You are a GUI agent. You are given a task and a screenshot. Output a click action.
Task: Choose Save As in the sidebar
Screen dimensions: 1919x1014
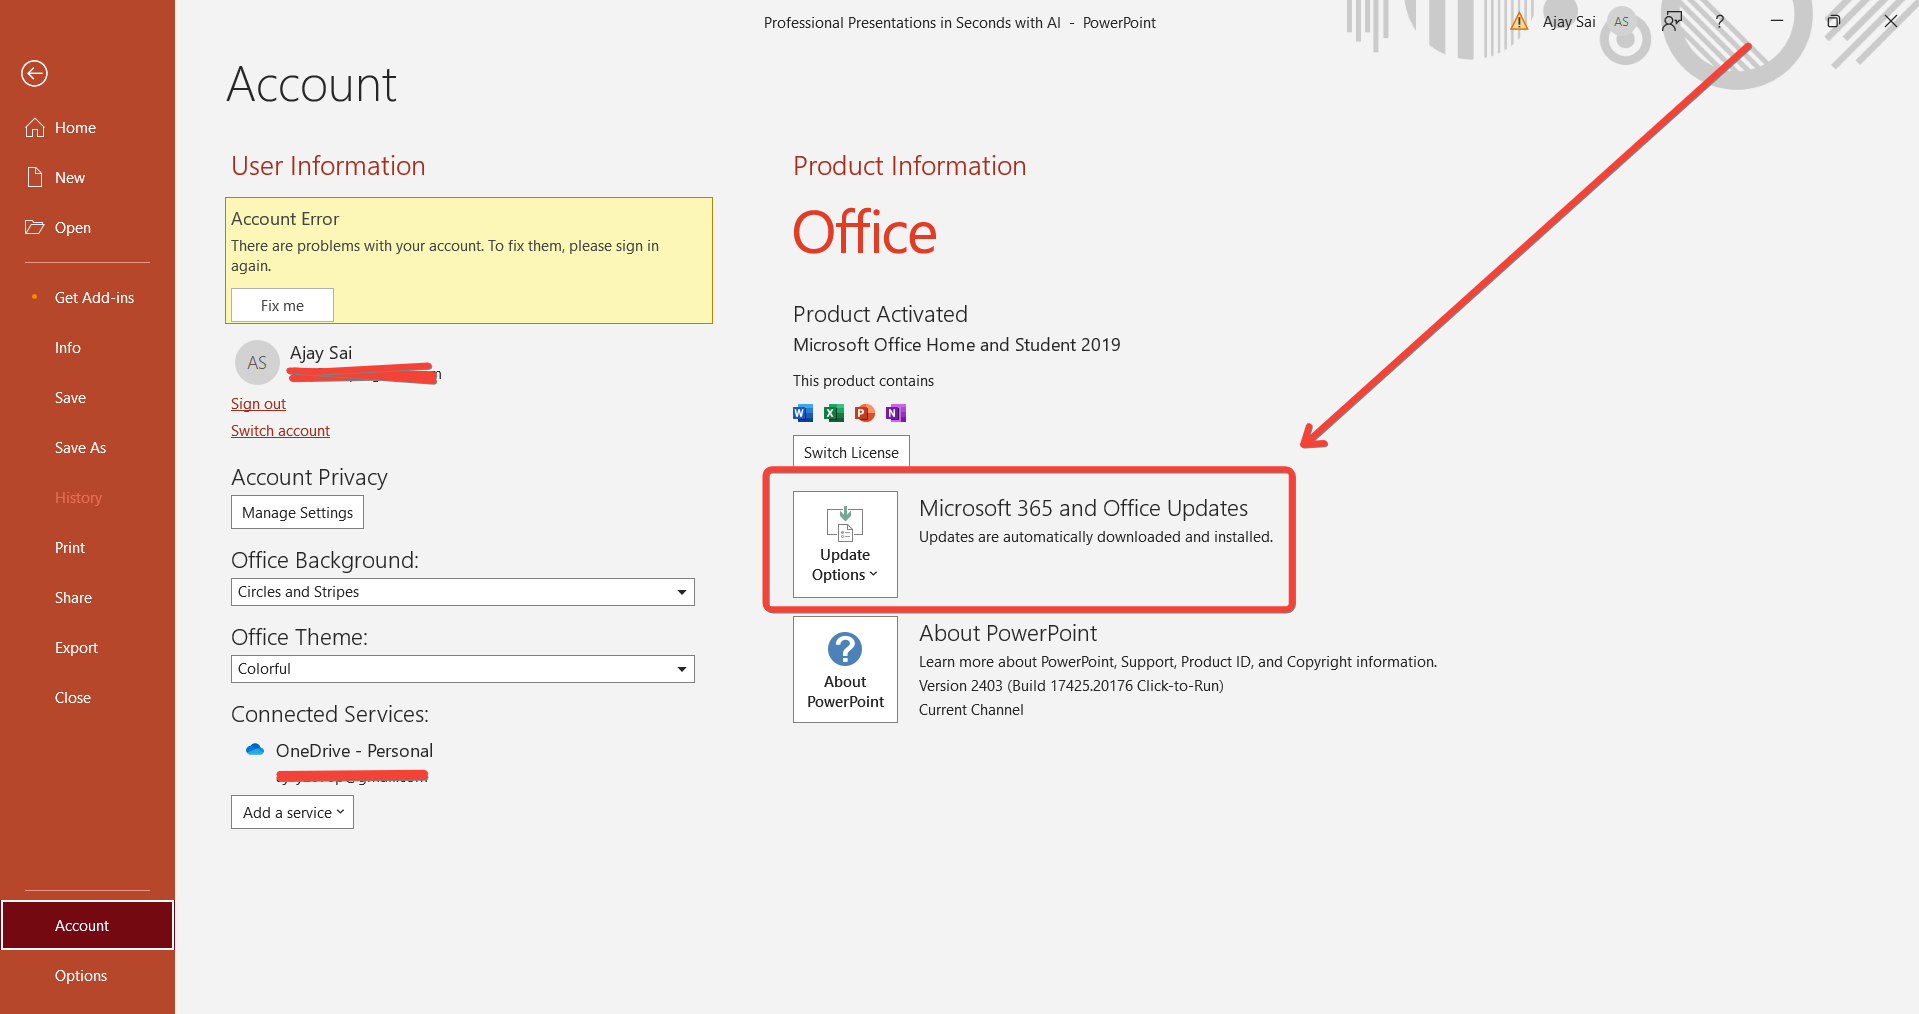coord(87,447)
